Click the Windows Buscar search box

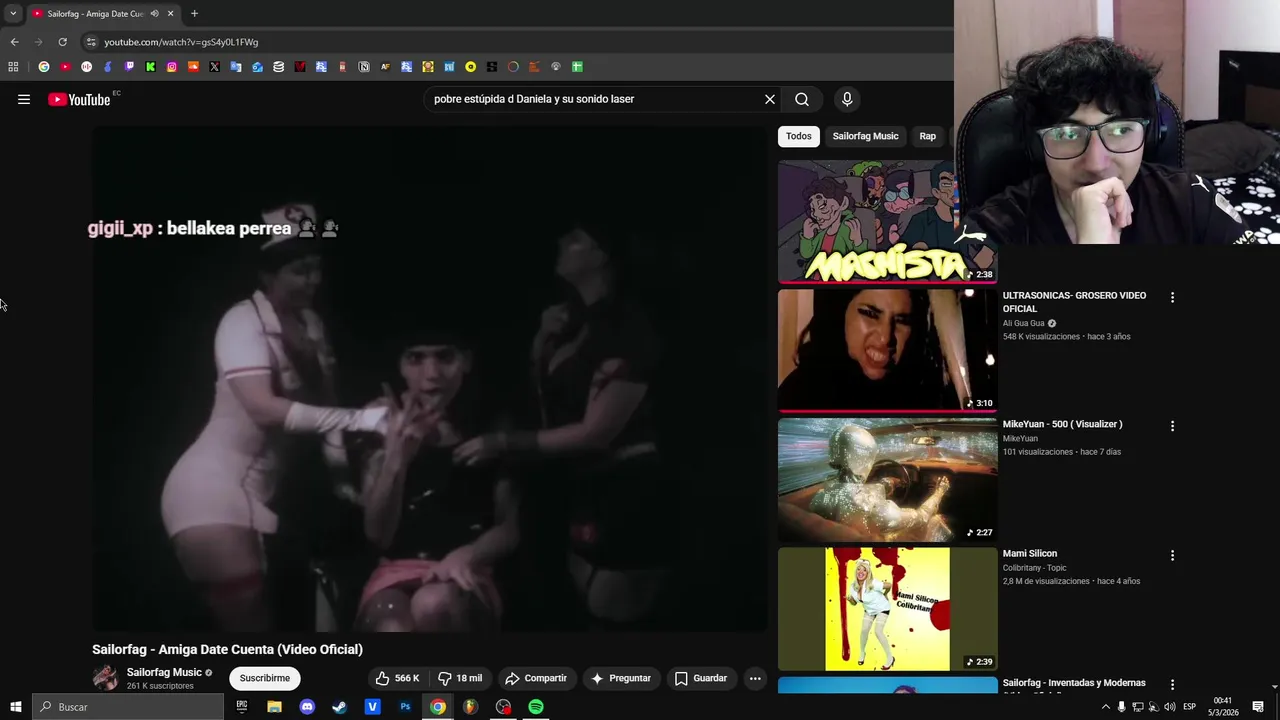tap(128, 707)
